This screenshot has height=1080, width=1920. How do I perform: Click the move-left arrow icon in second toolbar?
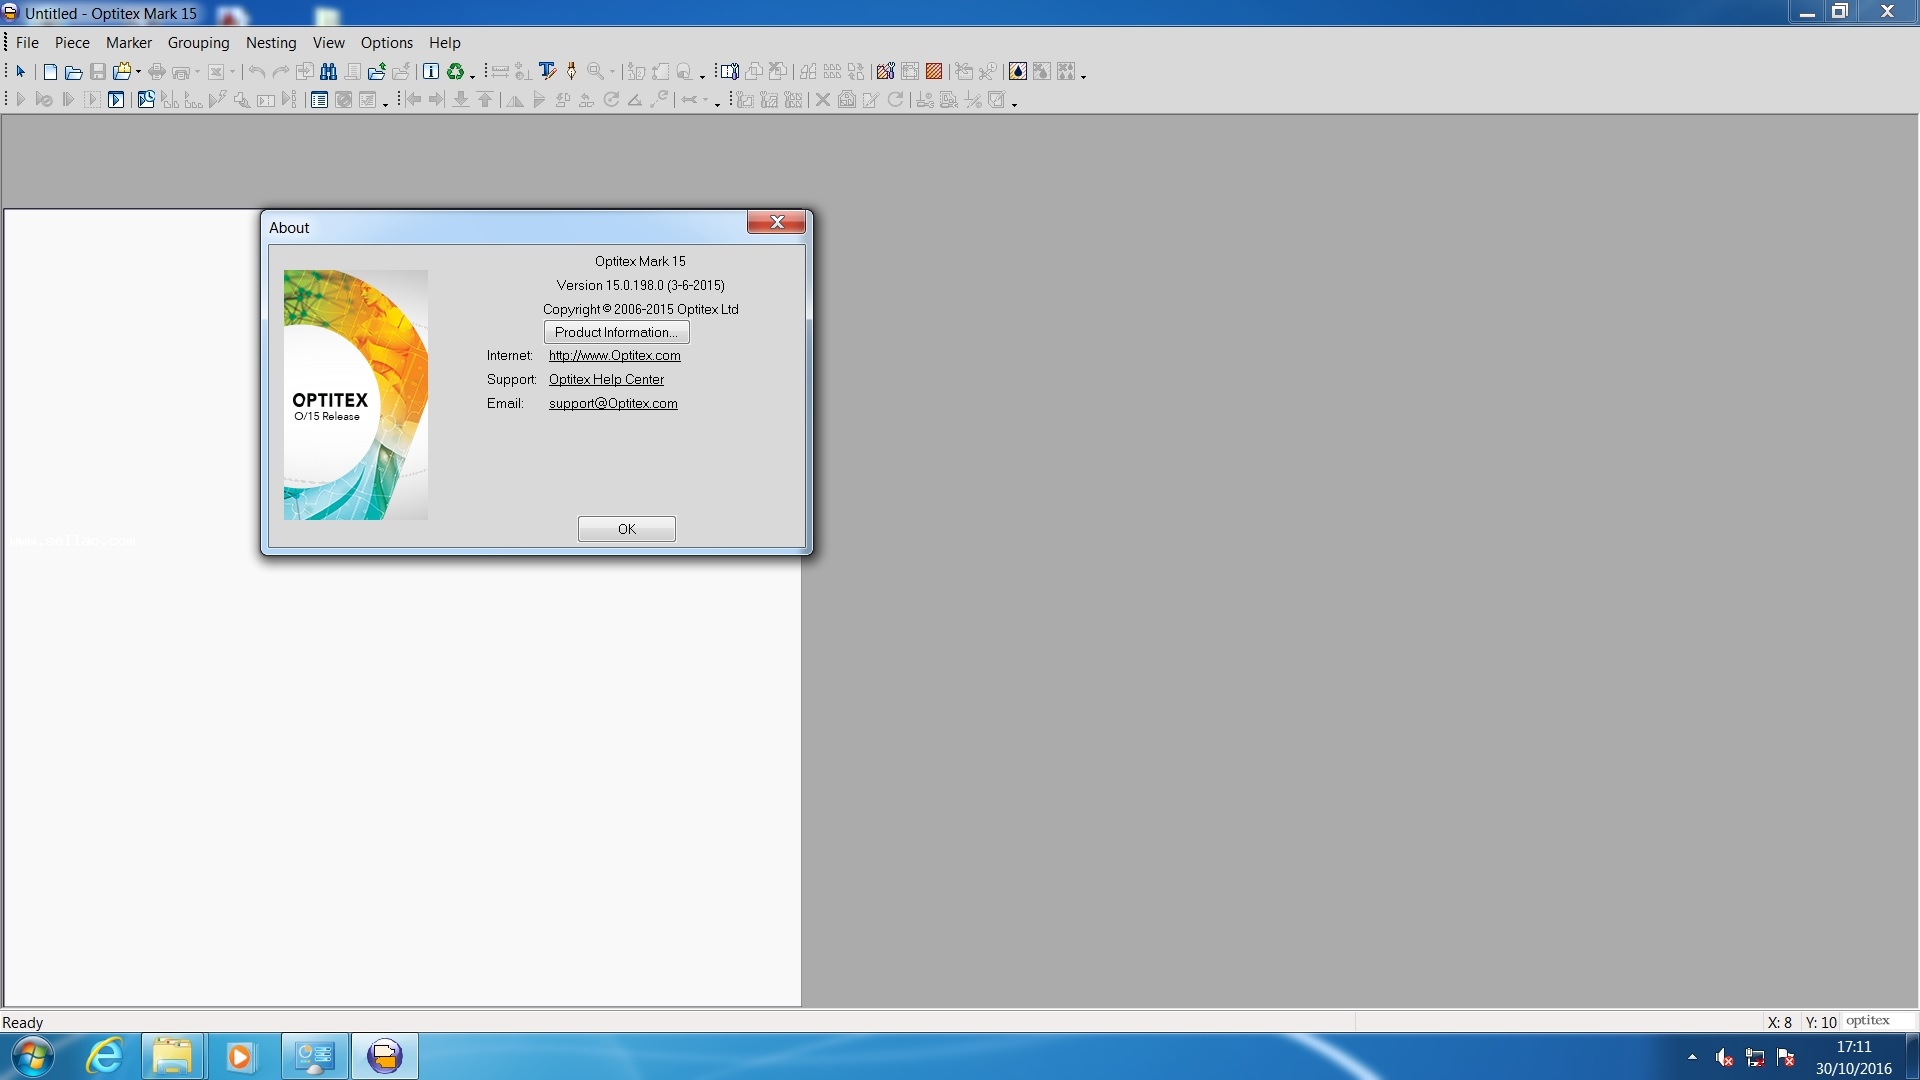pyautogui.click(x=413, y=100)
